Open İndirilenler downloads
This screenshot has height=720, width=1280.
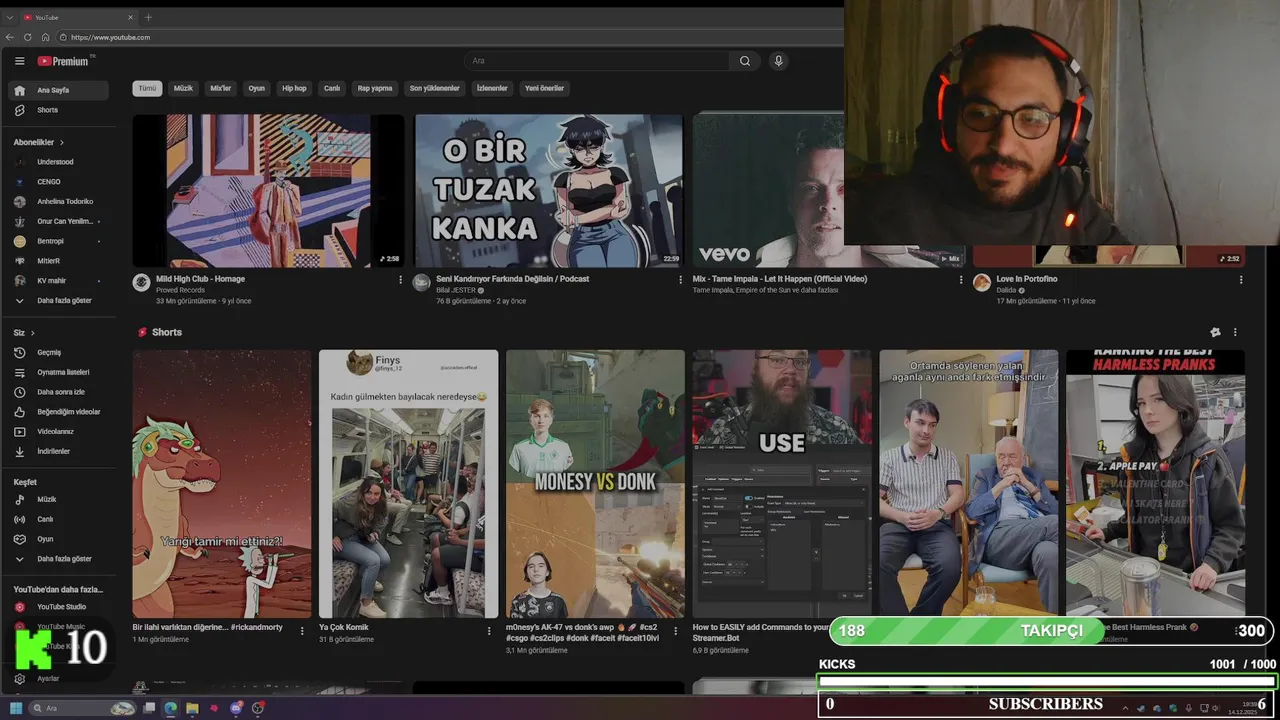(58, 451)
